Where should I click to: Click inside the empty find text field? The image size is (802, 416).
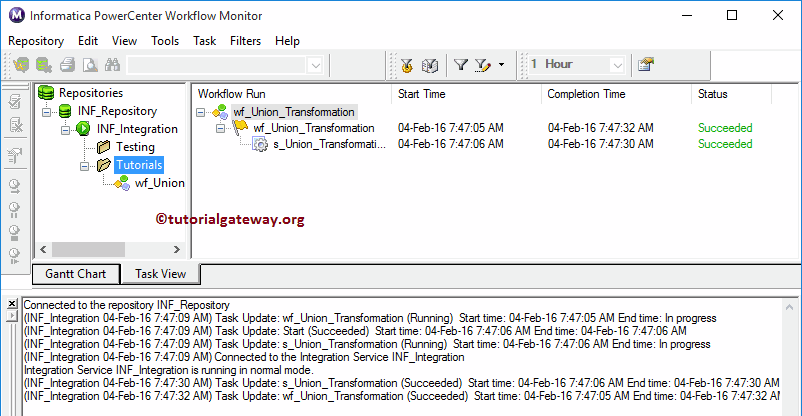point(217,65)
